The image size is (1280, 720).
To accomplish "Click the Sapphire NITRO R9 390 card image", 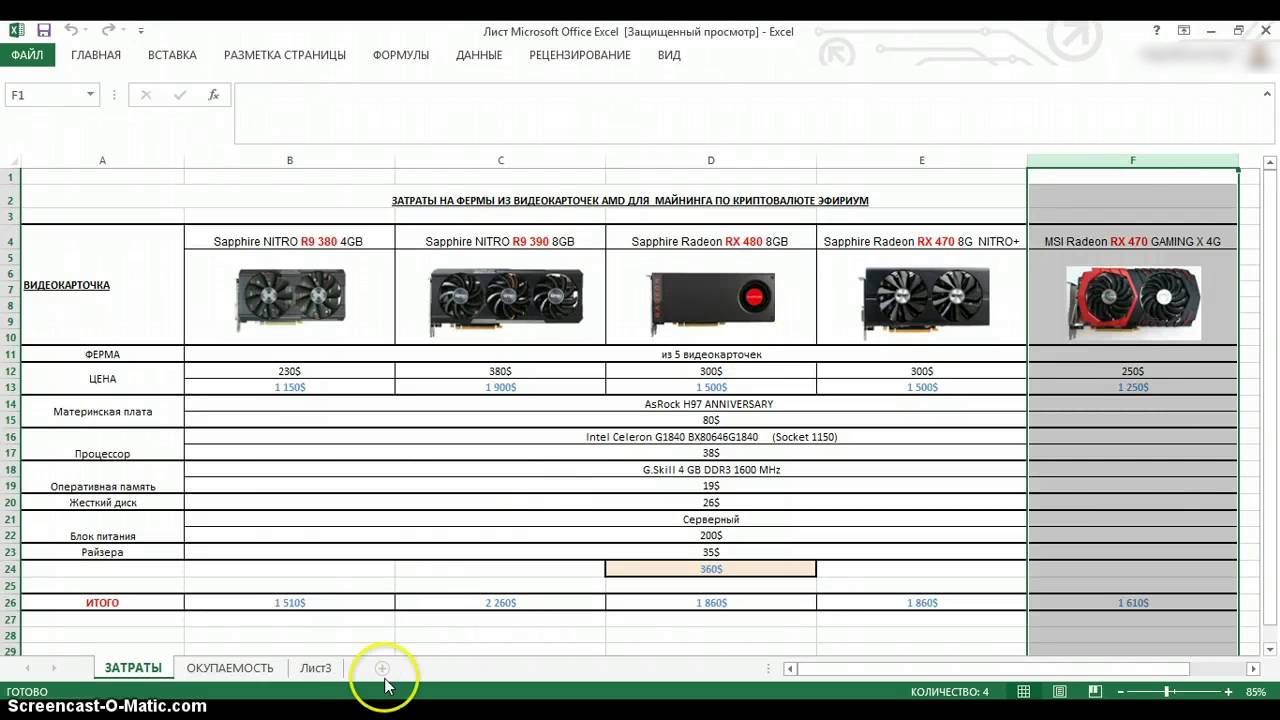I will [x=506, y=302].
